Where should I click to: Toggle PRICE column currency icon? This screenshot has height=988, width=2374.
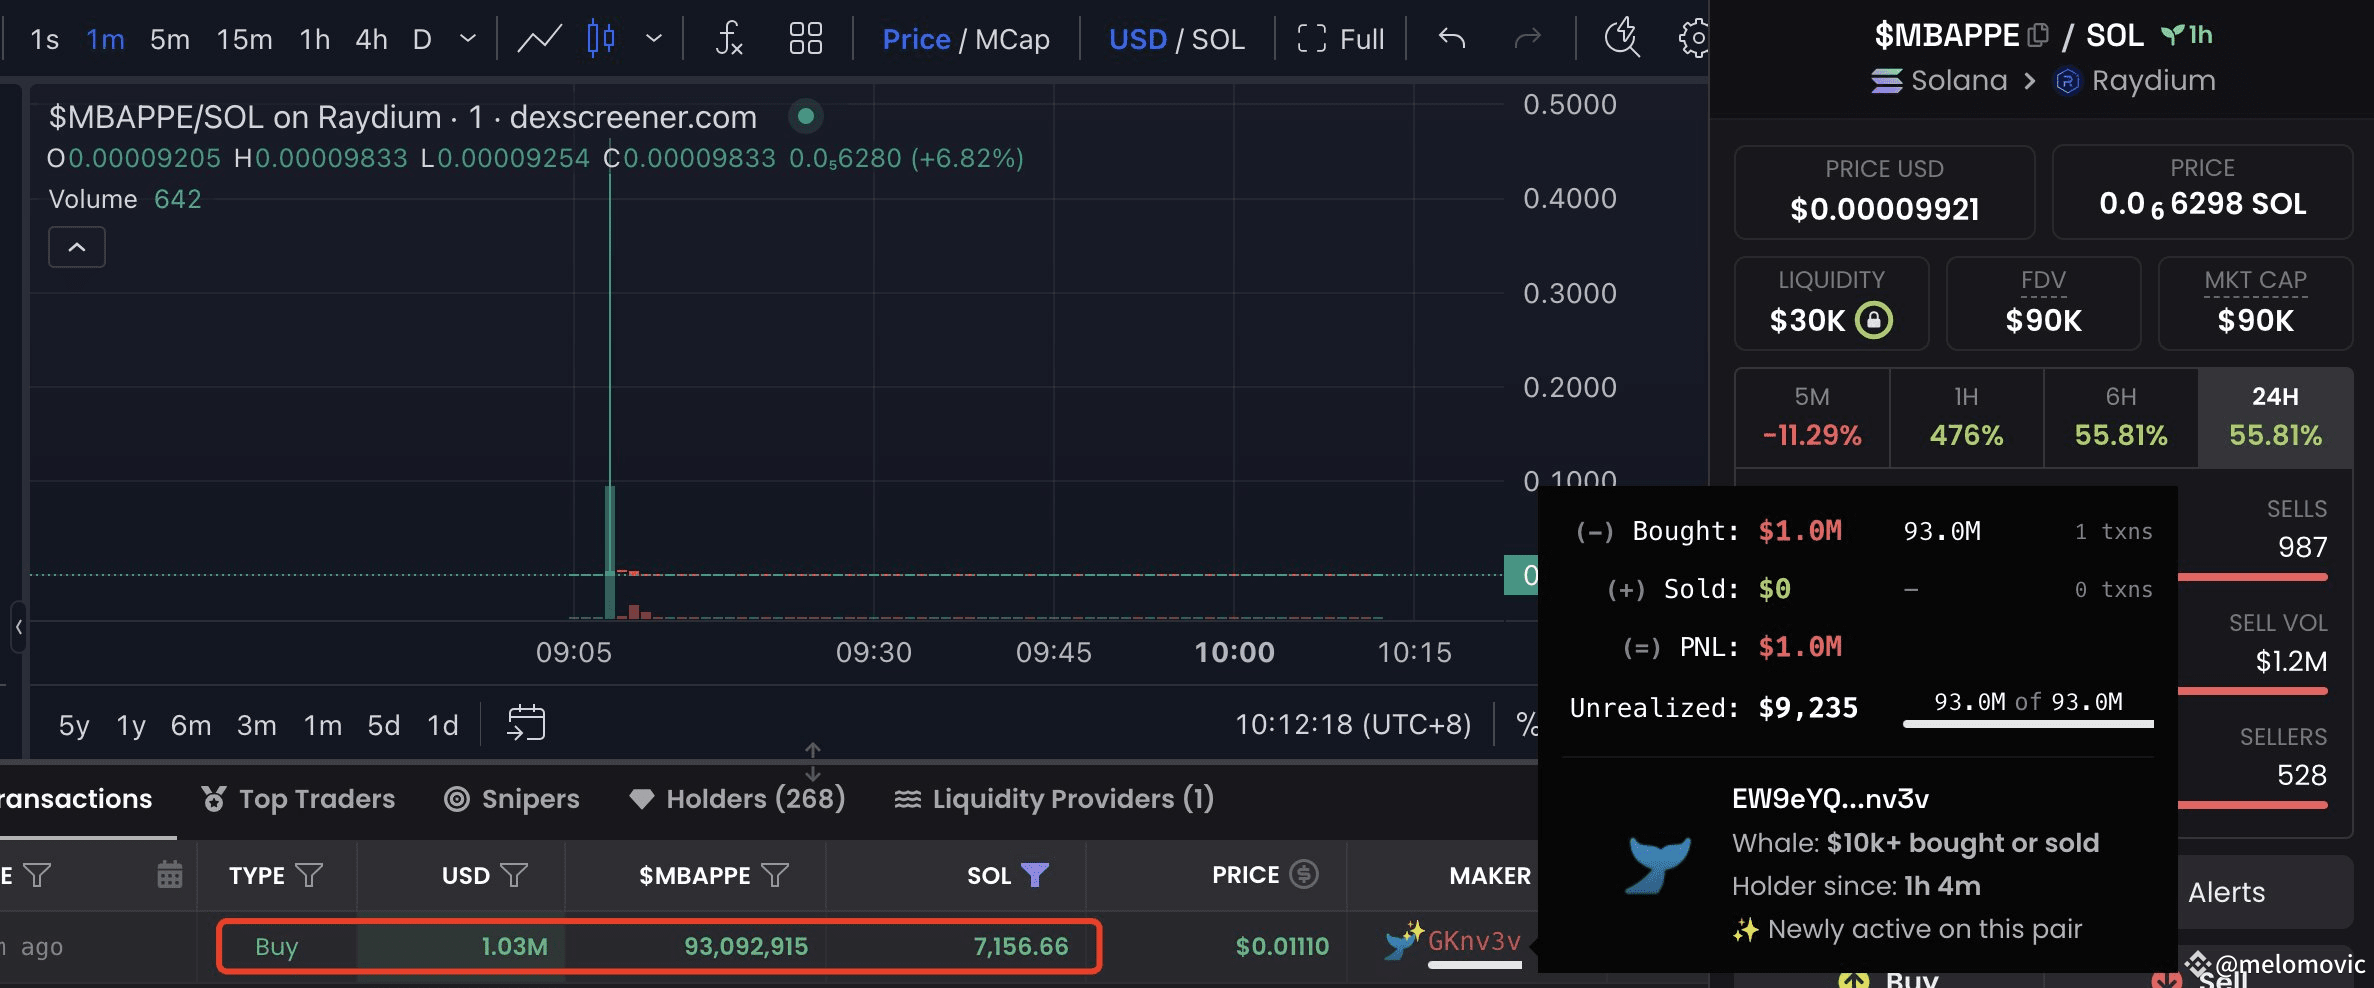[x=1304, y=875]
